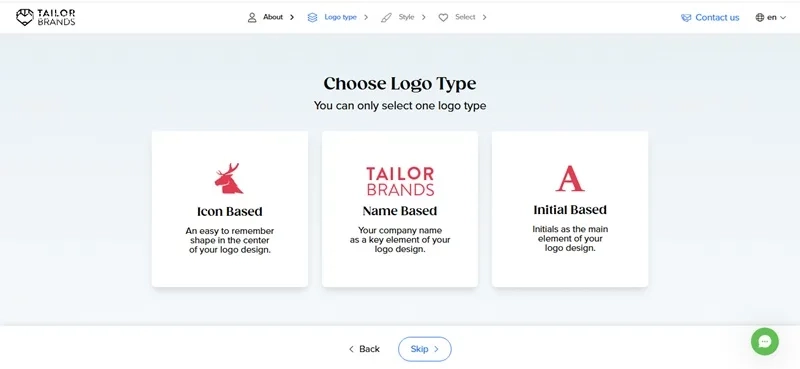This screenshot has height=369, width=800.
Task: Choose the Name Based card
Action: tap(400, 209)
